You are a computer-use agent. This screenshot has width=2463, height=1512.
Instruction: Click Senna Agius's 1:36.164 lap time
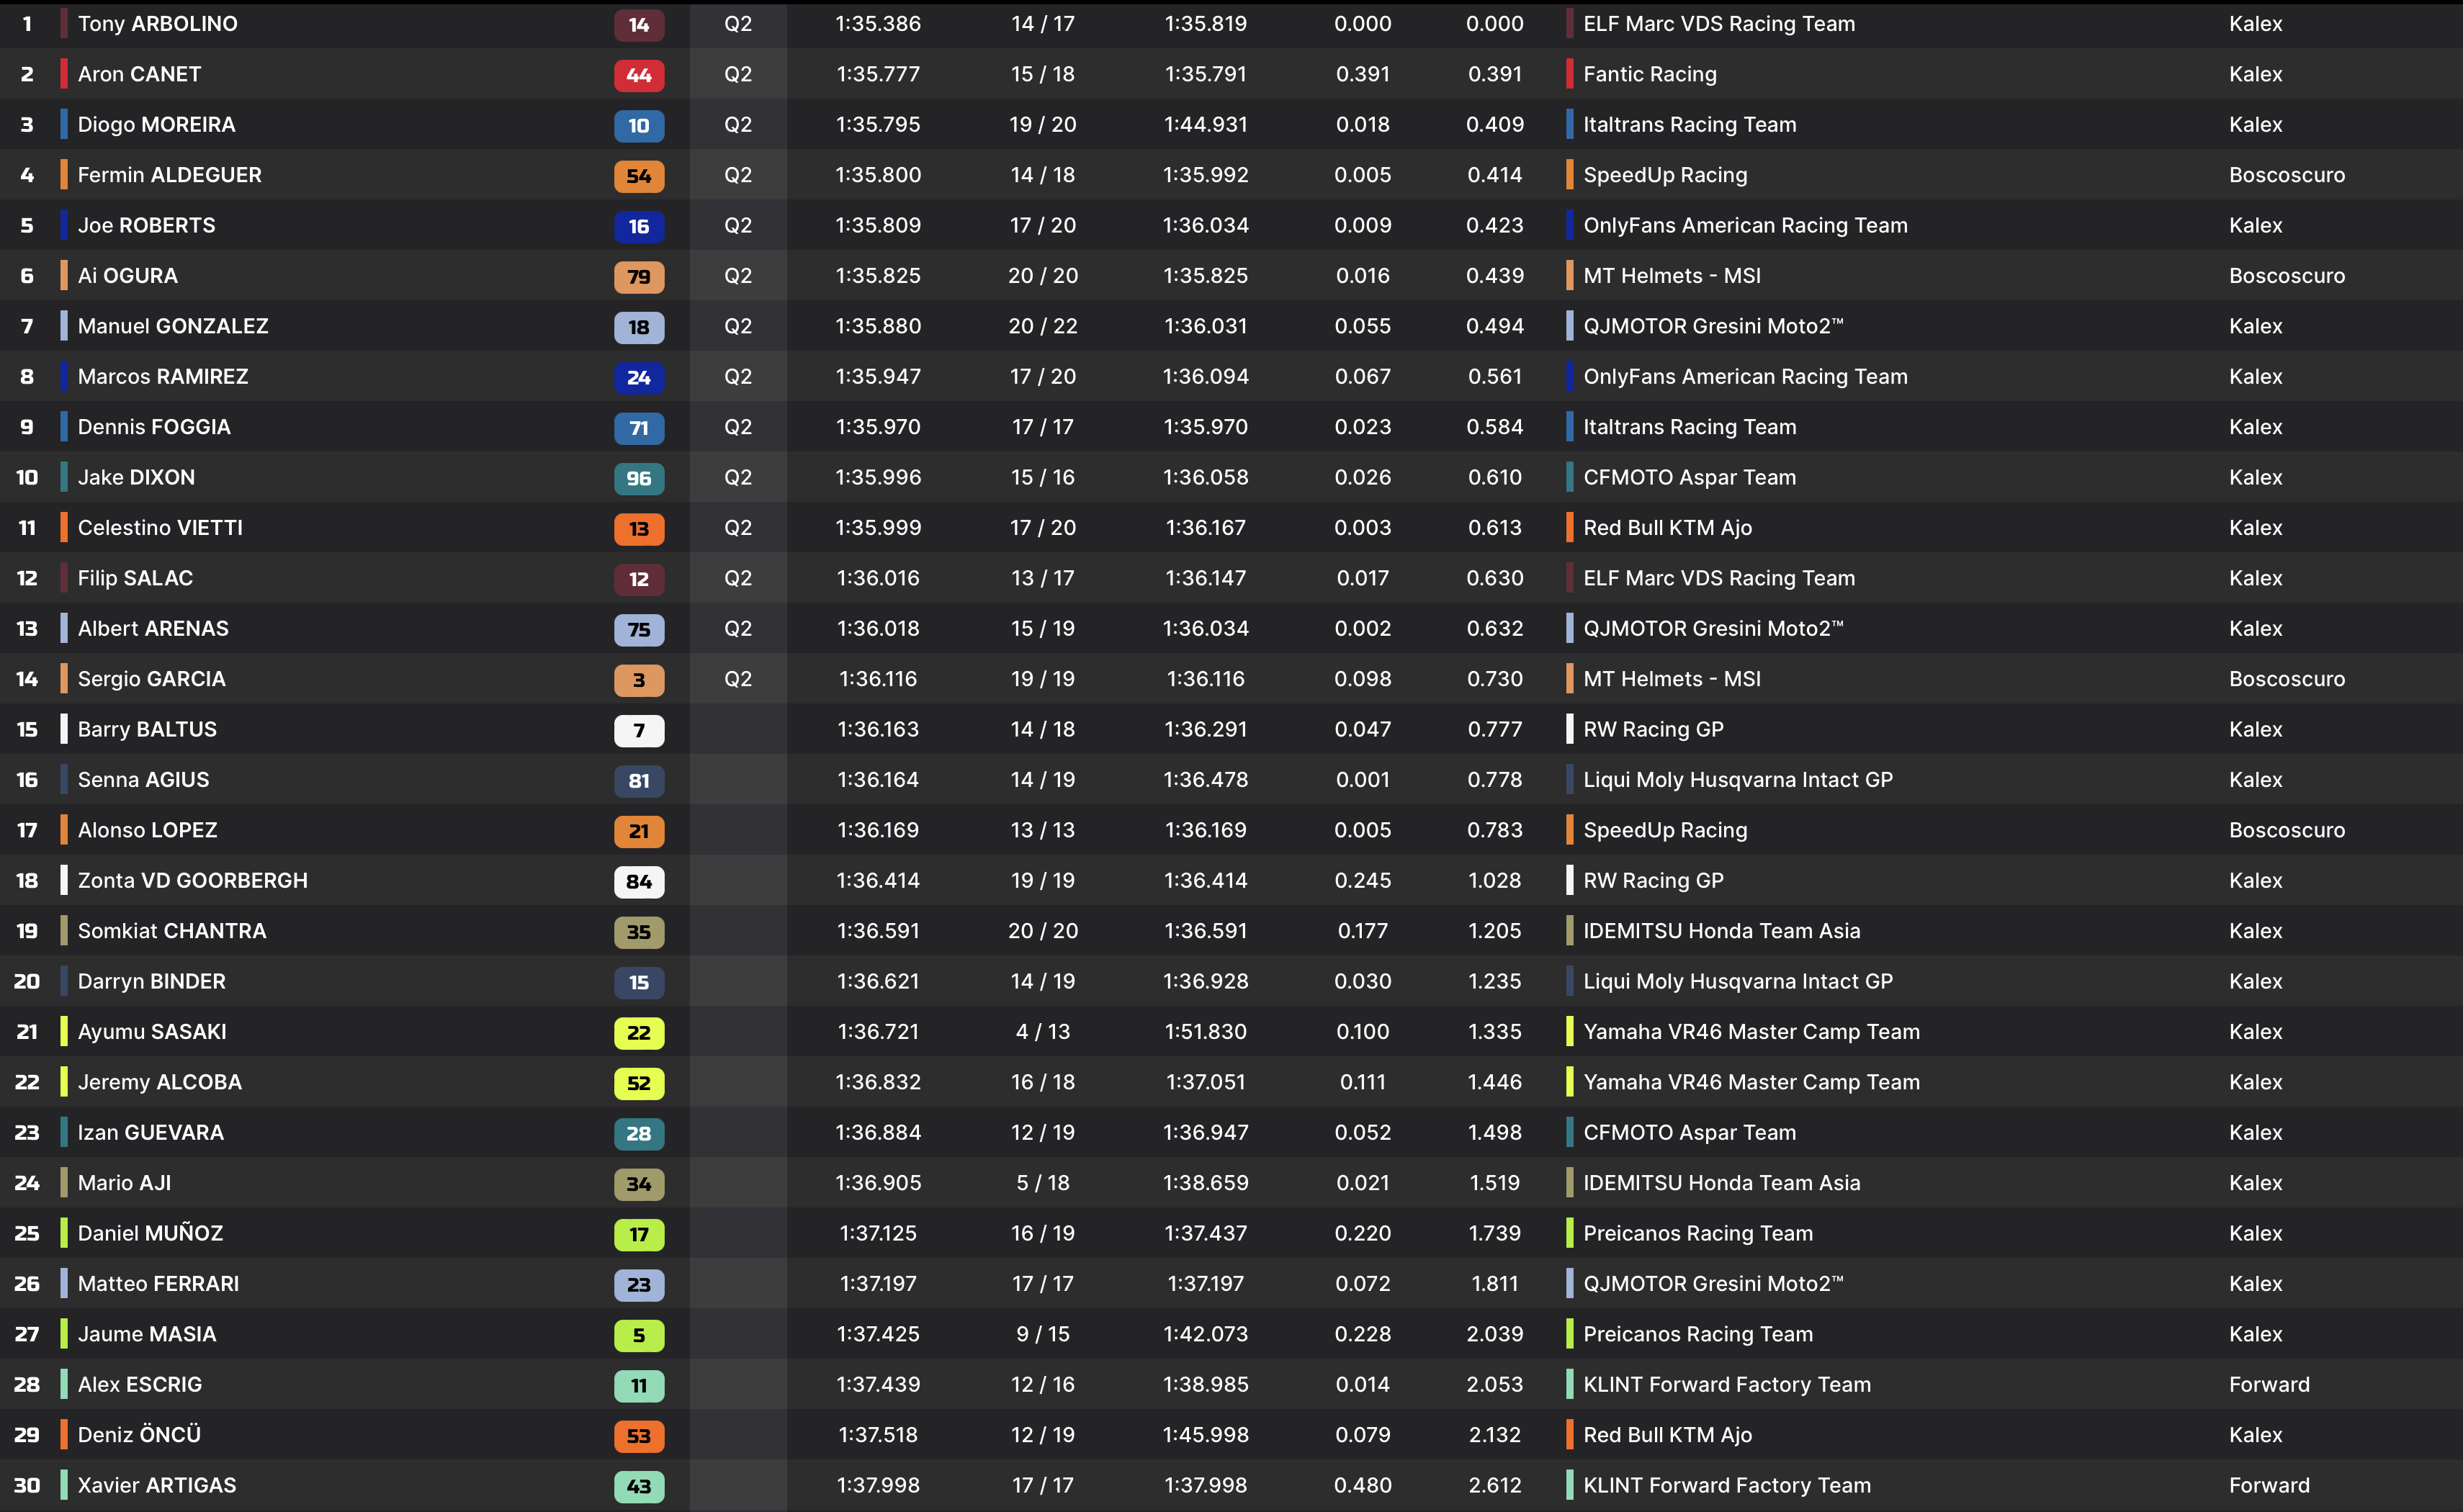pos(877,780)
